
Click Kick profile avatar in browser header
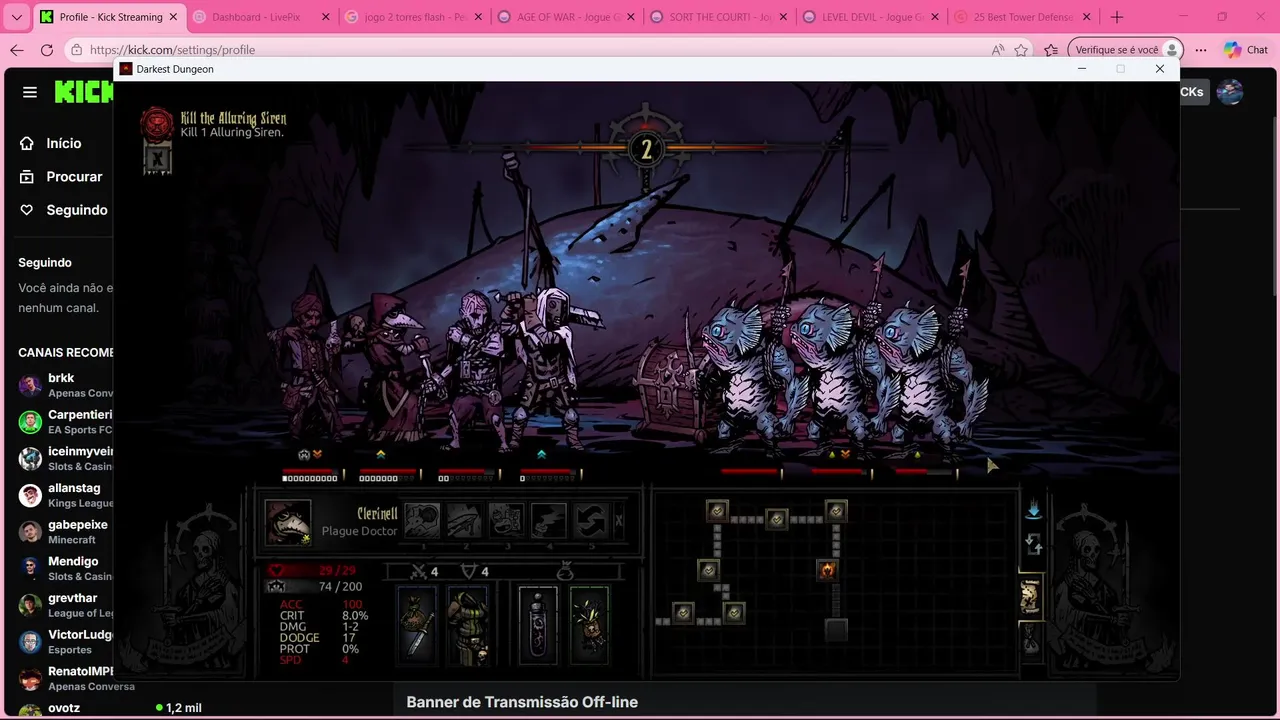[1230, 92]
